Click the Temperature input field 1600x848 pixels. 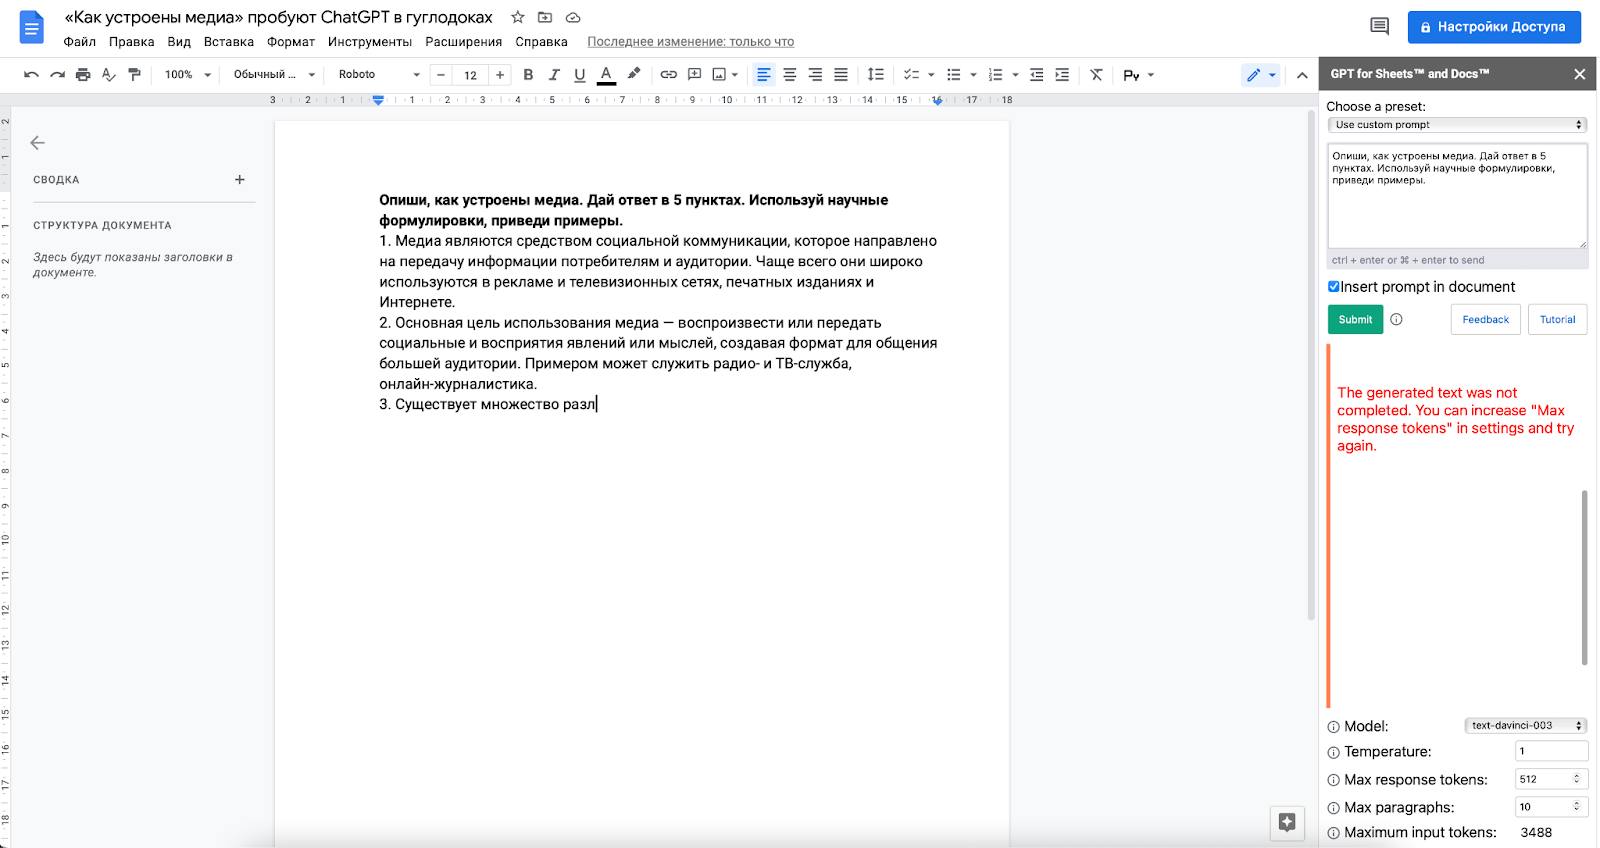[x=1552, y=751]
